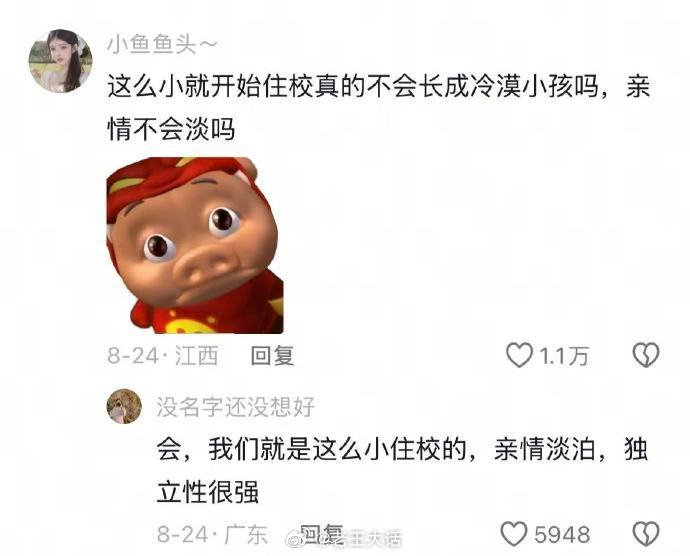Viewport: 690px width, 556px height.
Task: Click the 5948 like count
Action: [562, 534]
